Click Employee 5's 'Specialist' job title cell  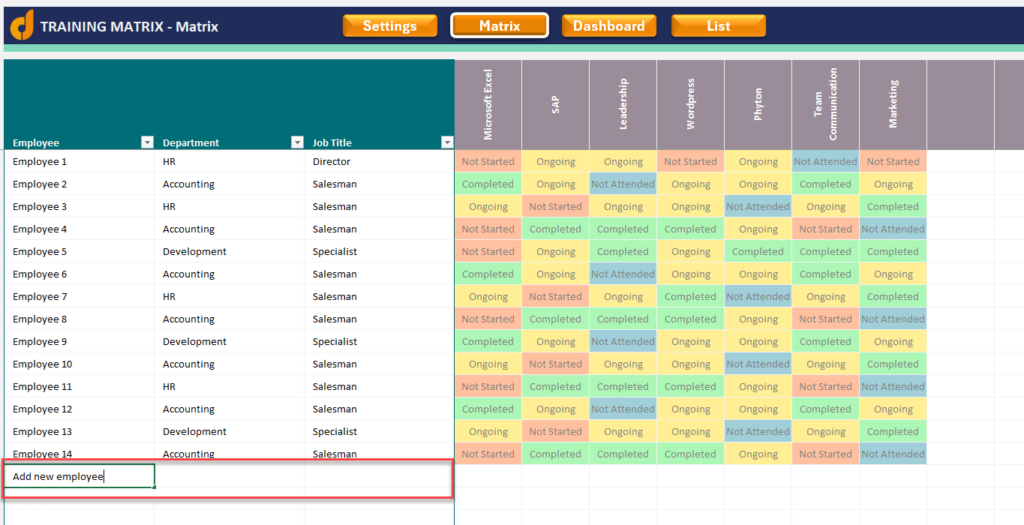[379, 251]
